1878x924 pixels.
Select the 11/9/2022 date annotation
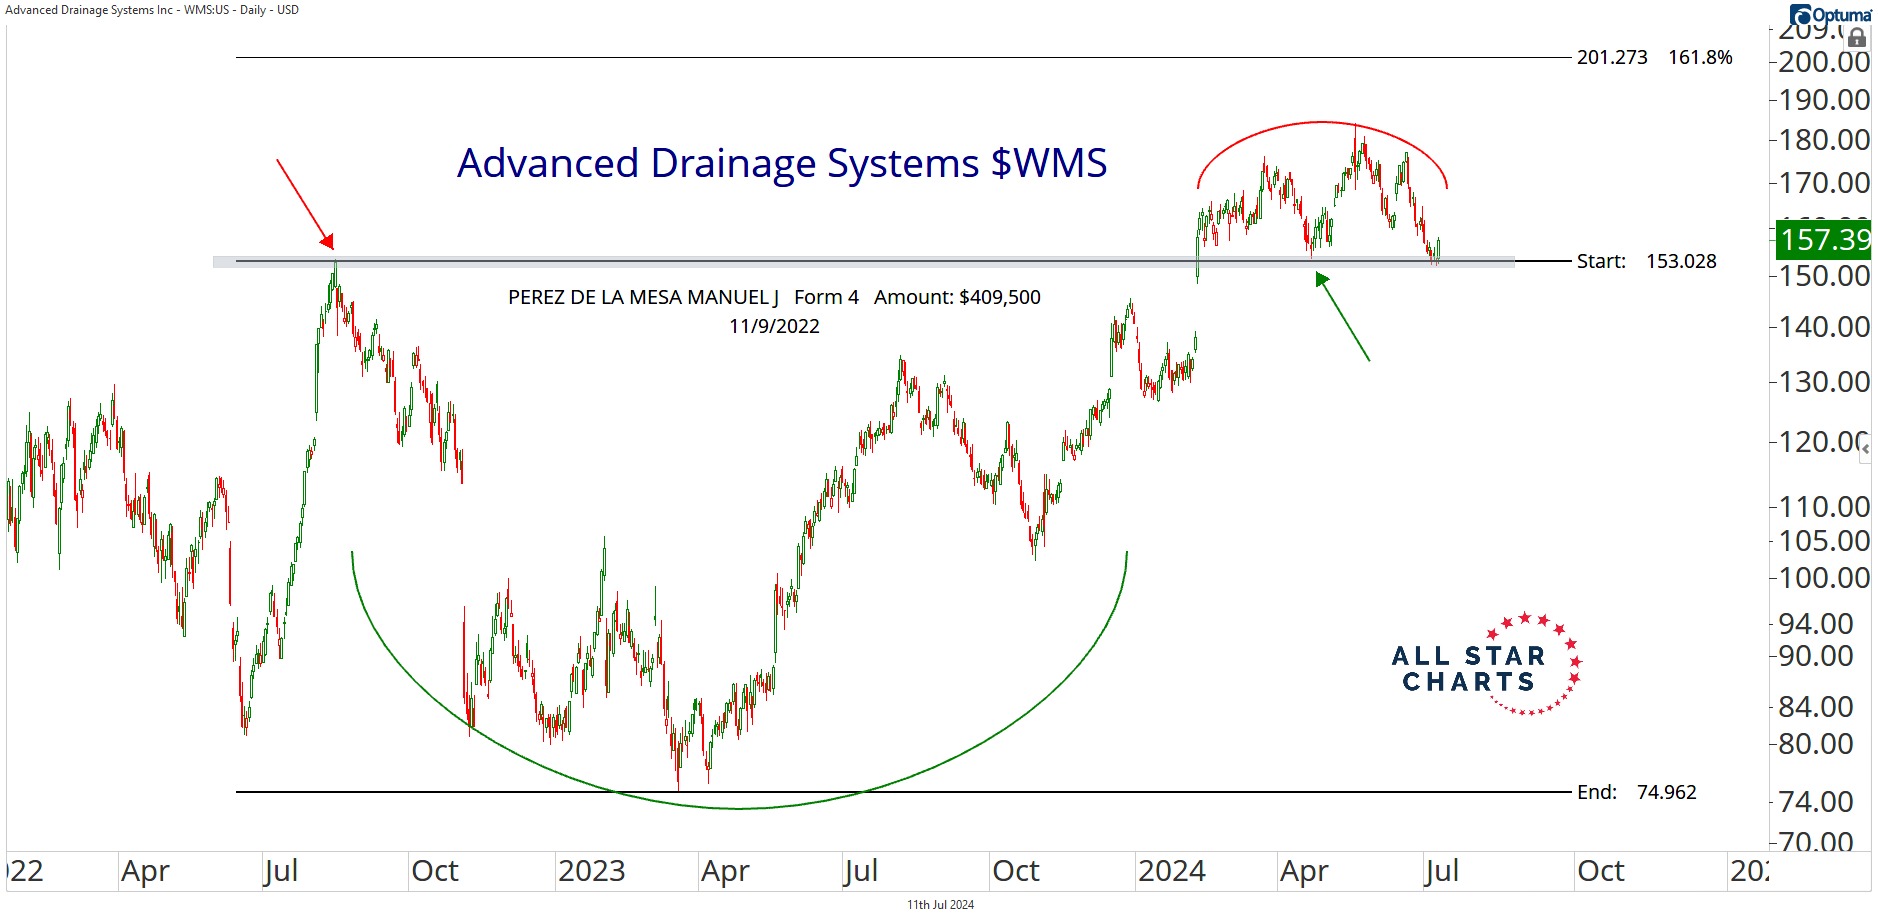[x=774, y=327]
